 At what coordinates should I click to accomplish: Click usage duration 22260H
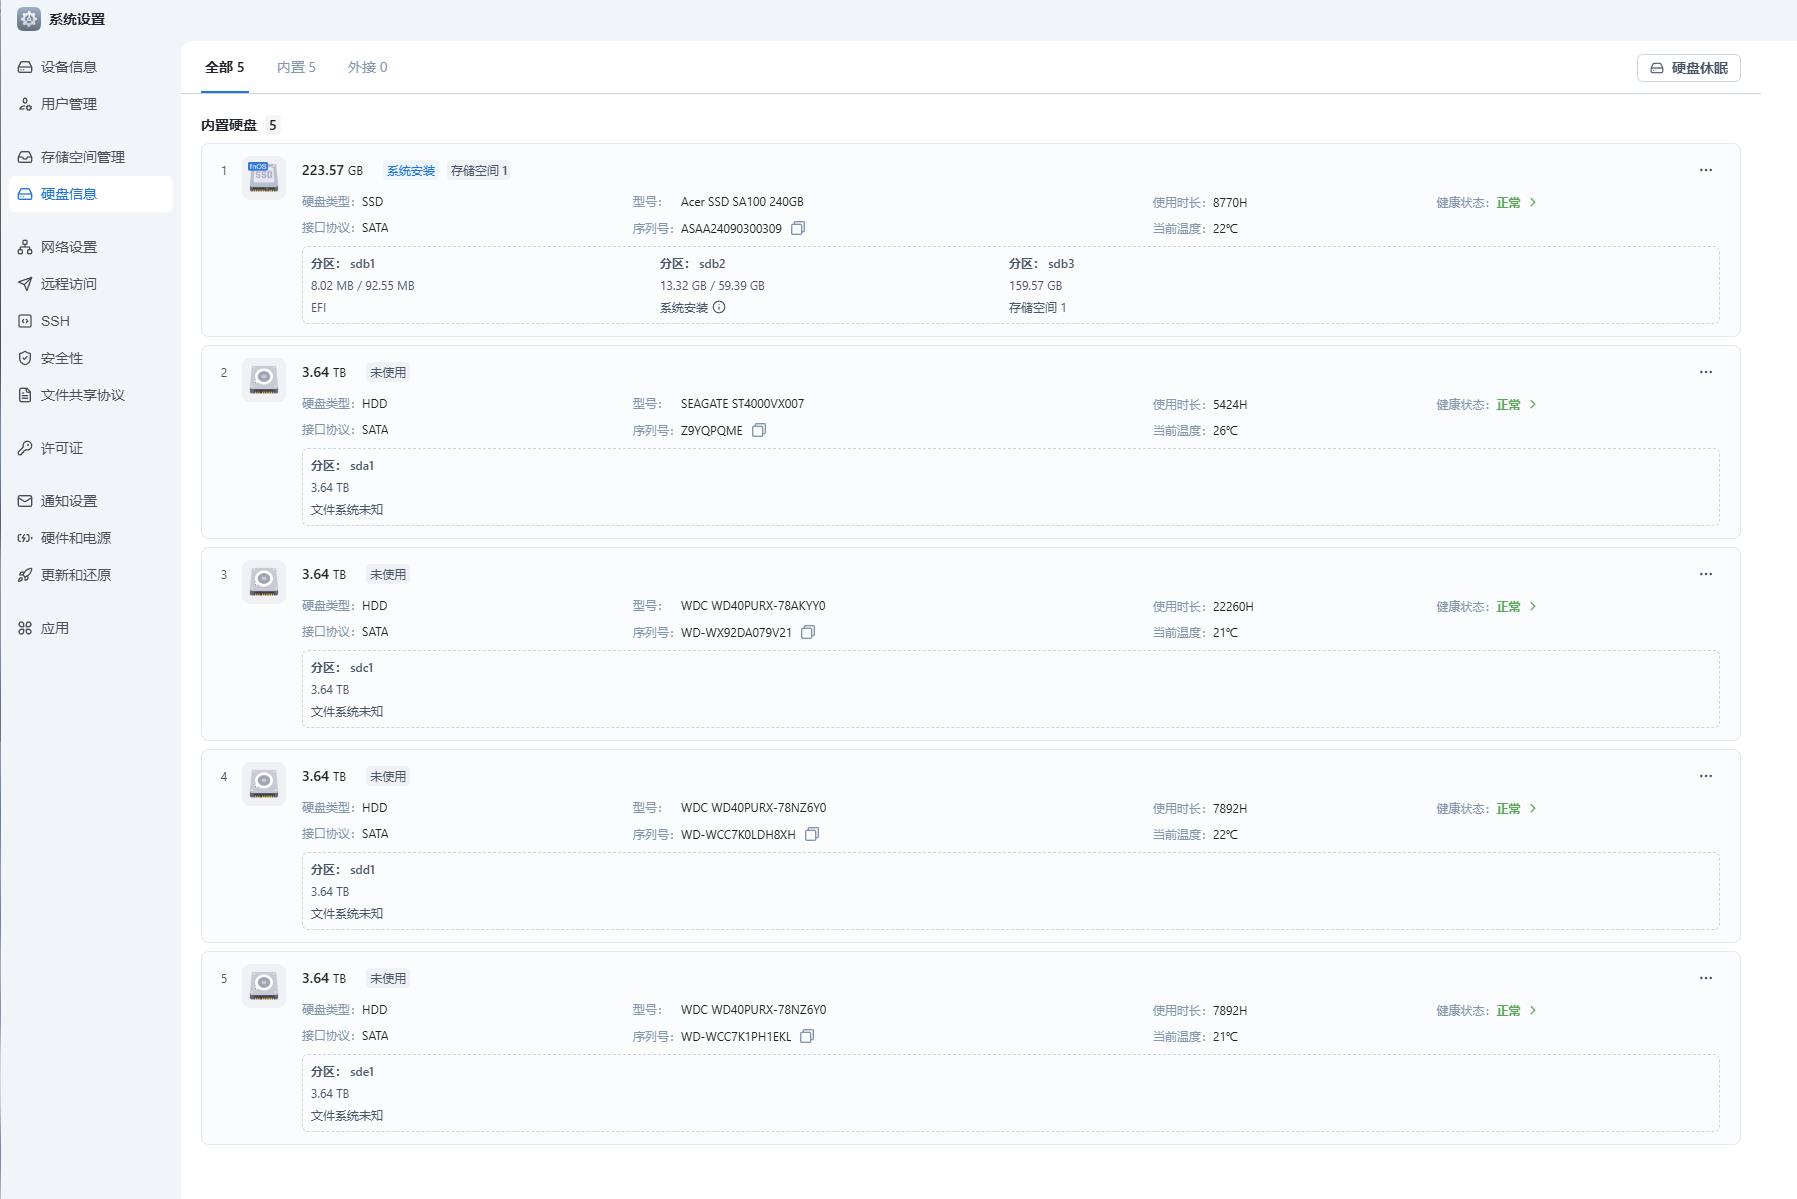pos(1233,607)
